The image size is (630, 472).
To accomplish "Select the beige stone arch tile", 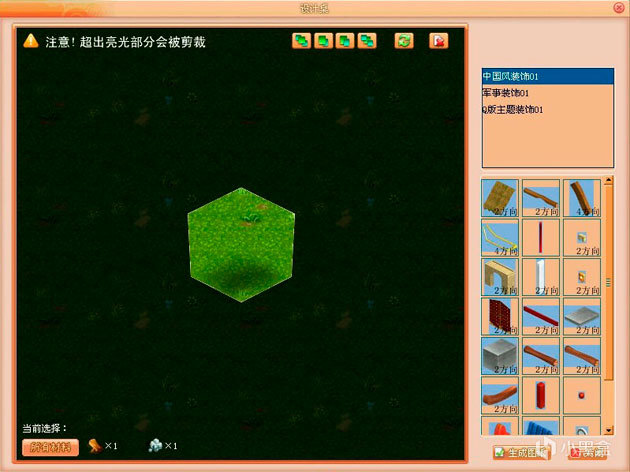I will point(500,277).
